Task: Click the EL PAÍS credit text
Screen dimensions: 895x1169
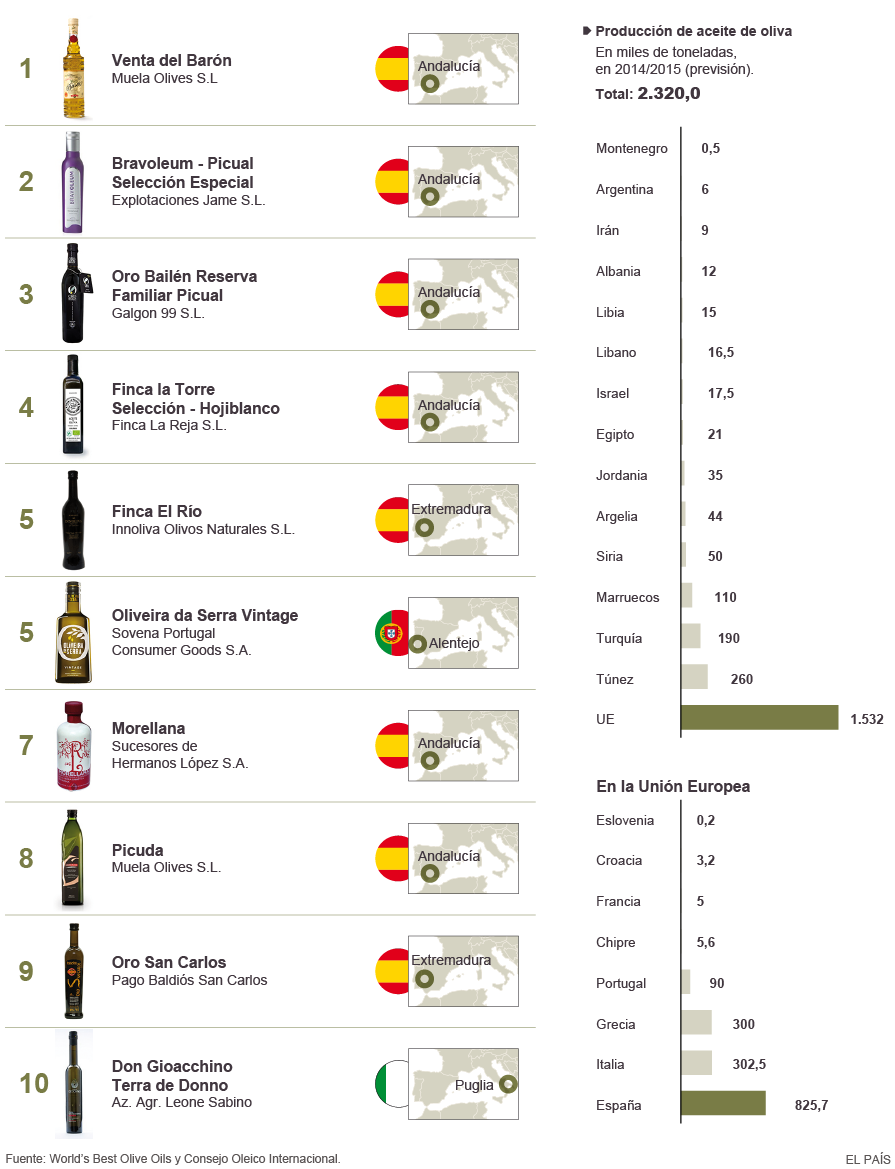Action: [865, 1159]
